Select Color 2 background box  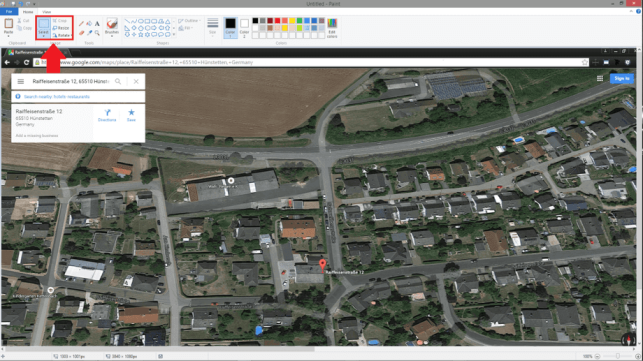(244, 28)
